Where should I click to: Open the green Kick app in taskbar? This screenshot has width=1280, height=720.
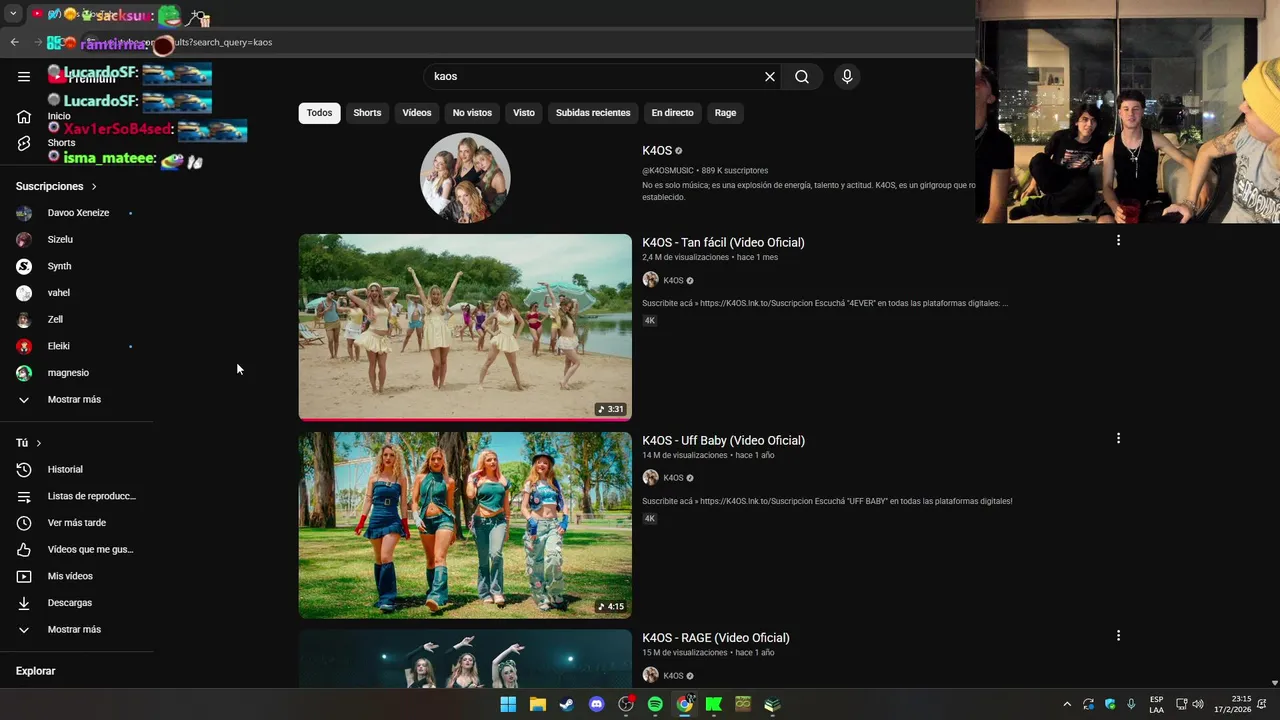click(714, 704)
